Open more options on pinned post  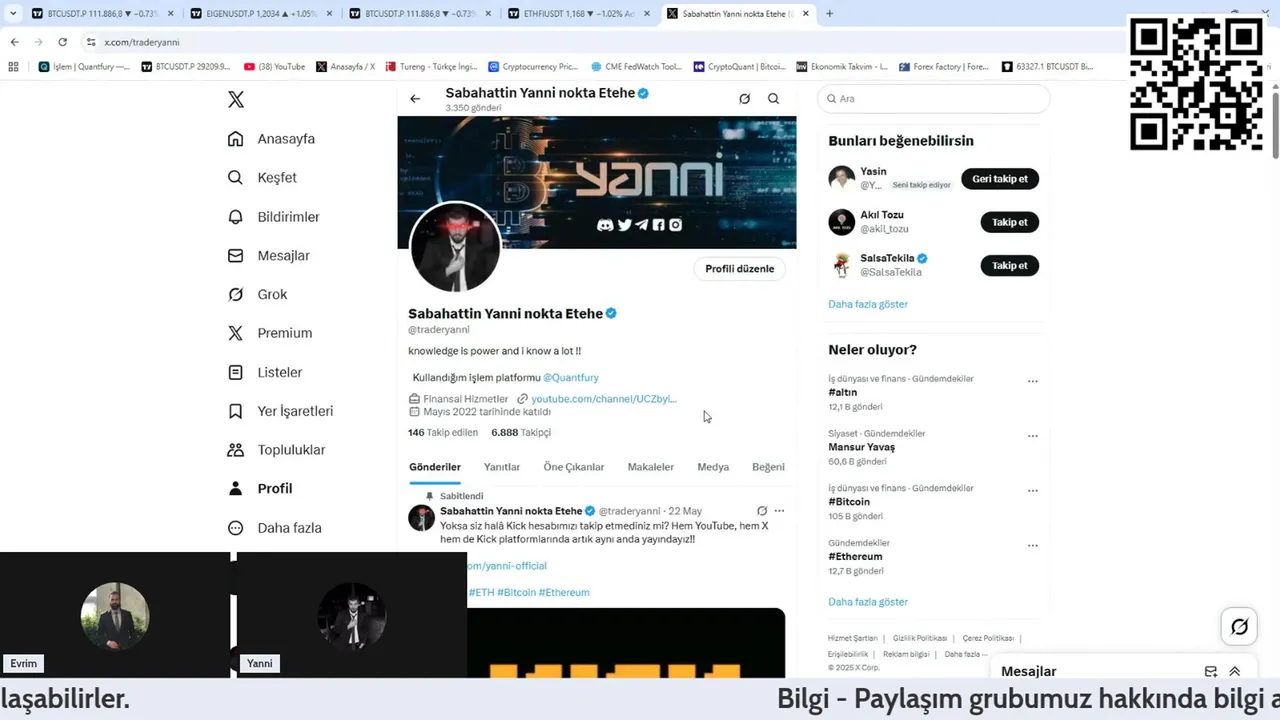tap(779, 511)
